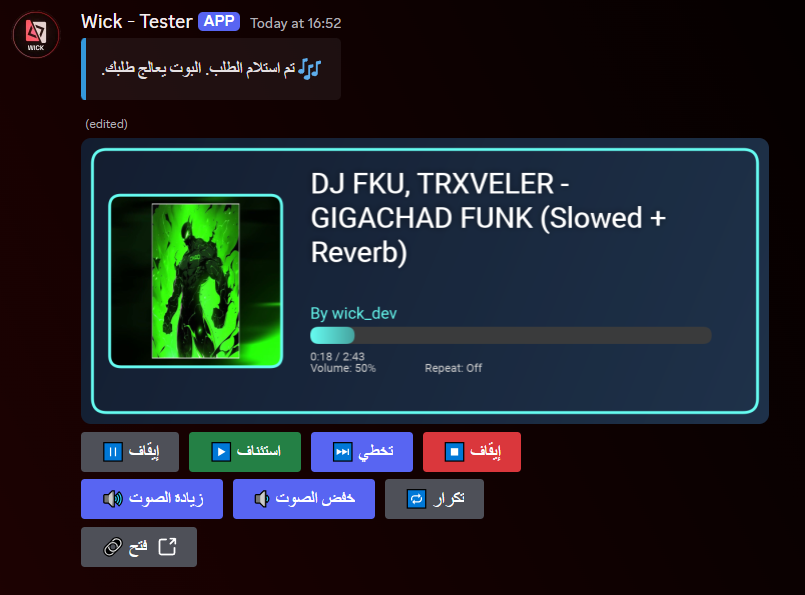Screen dimensions: 805x595
Task: Click the song progress bar
Action: click(x=511, y=335)
